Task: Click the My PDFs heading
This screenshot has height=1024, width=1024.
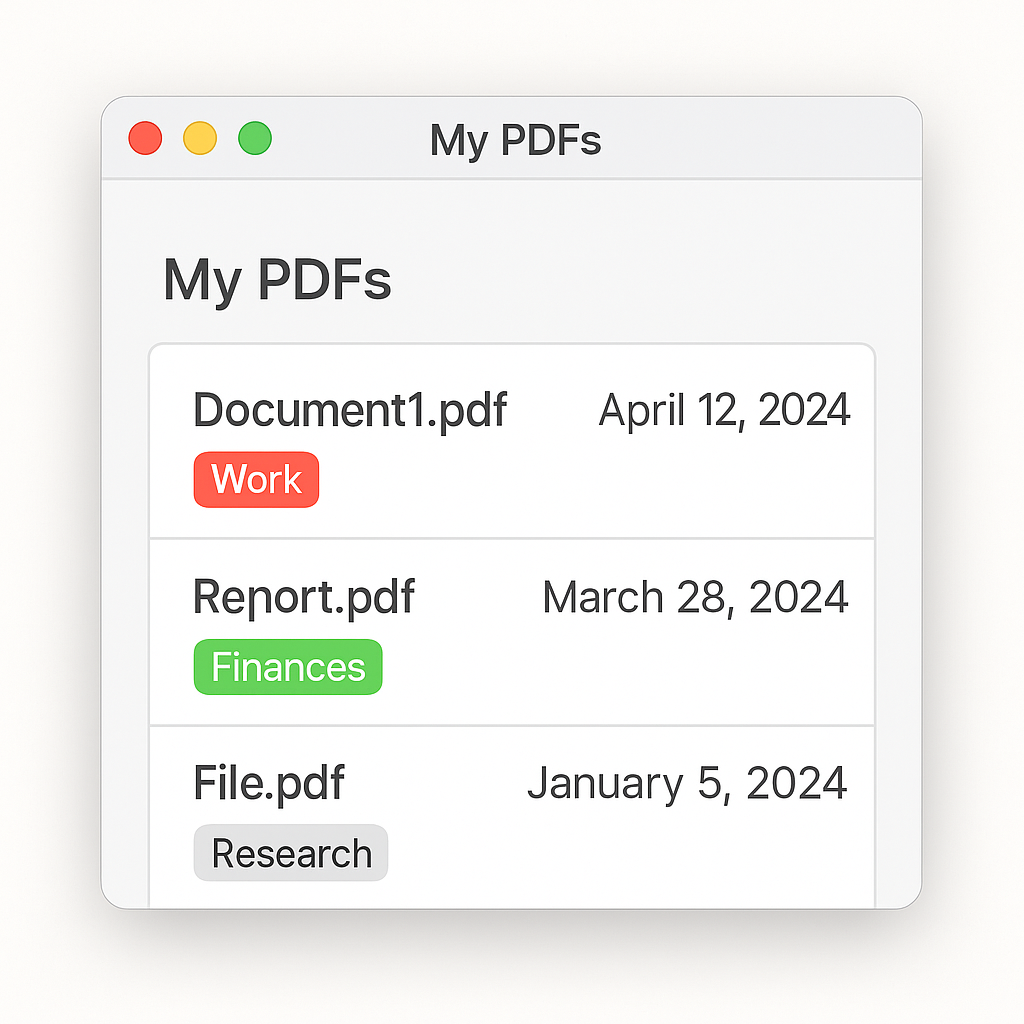Action: (x=278, y=280)
